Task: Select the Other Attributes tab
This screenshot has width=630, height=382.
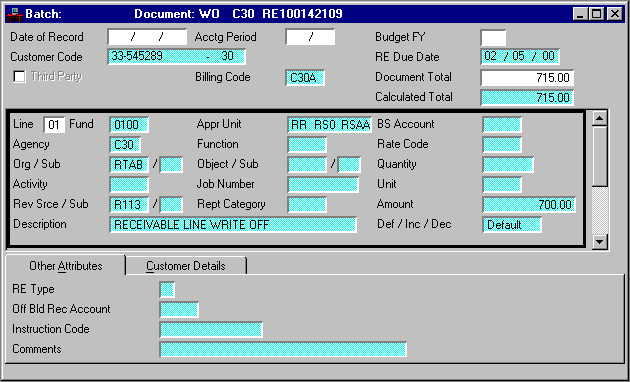Action: [66, 266]
